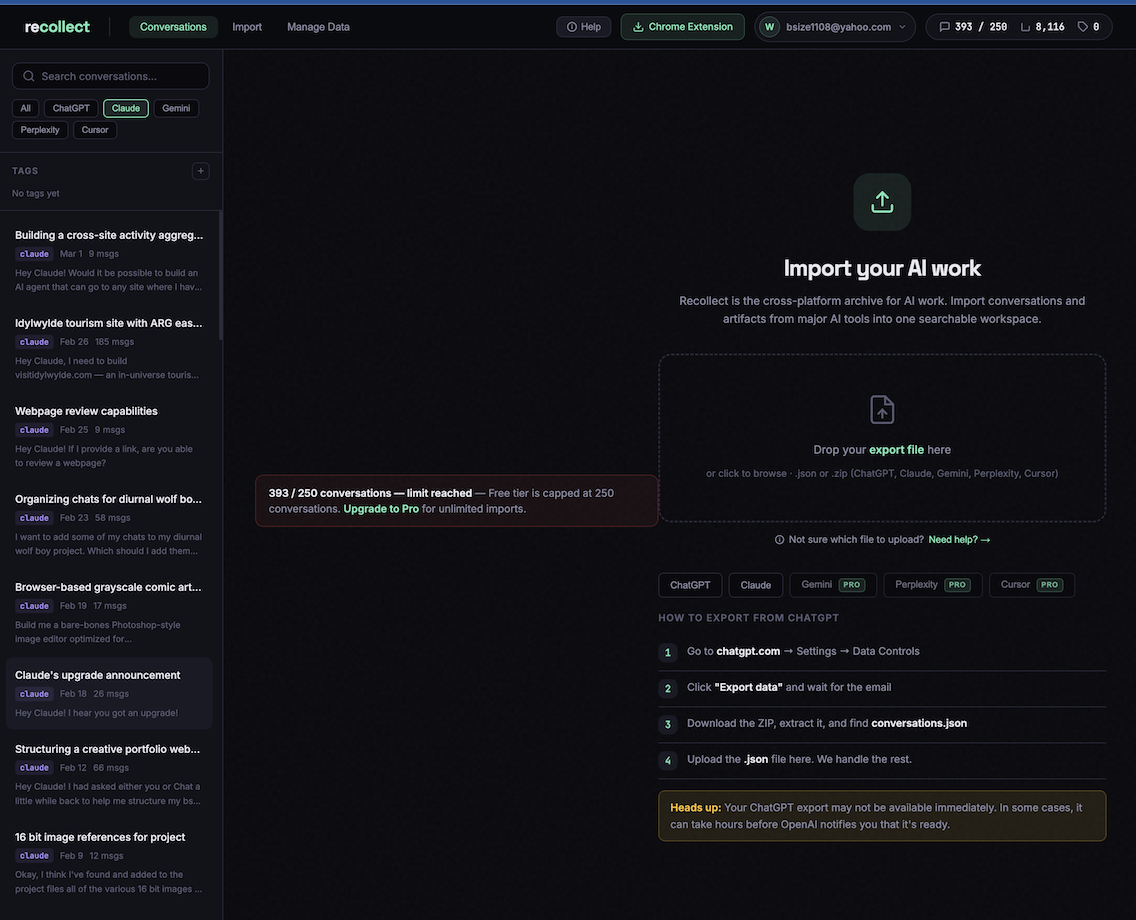Click the Search conversations input field
The image size is (1136, 920).
coord(111,76)
